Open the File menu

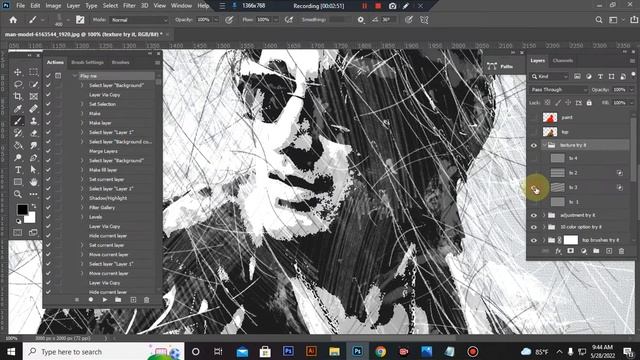[x=20, y=6]
